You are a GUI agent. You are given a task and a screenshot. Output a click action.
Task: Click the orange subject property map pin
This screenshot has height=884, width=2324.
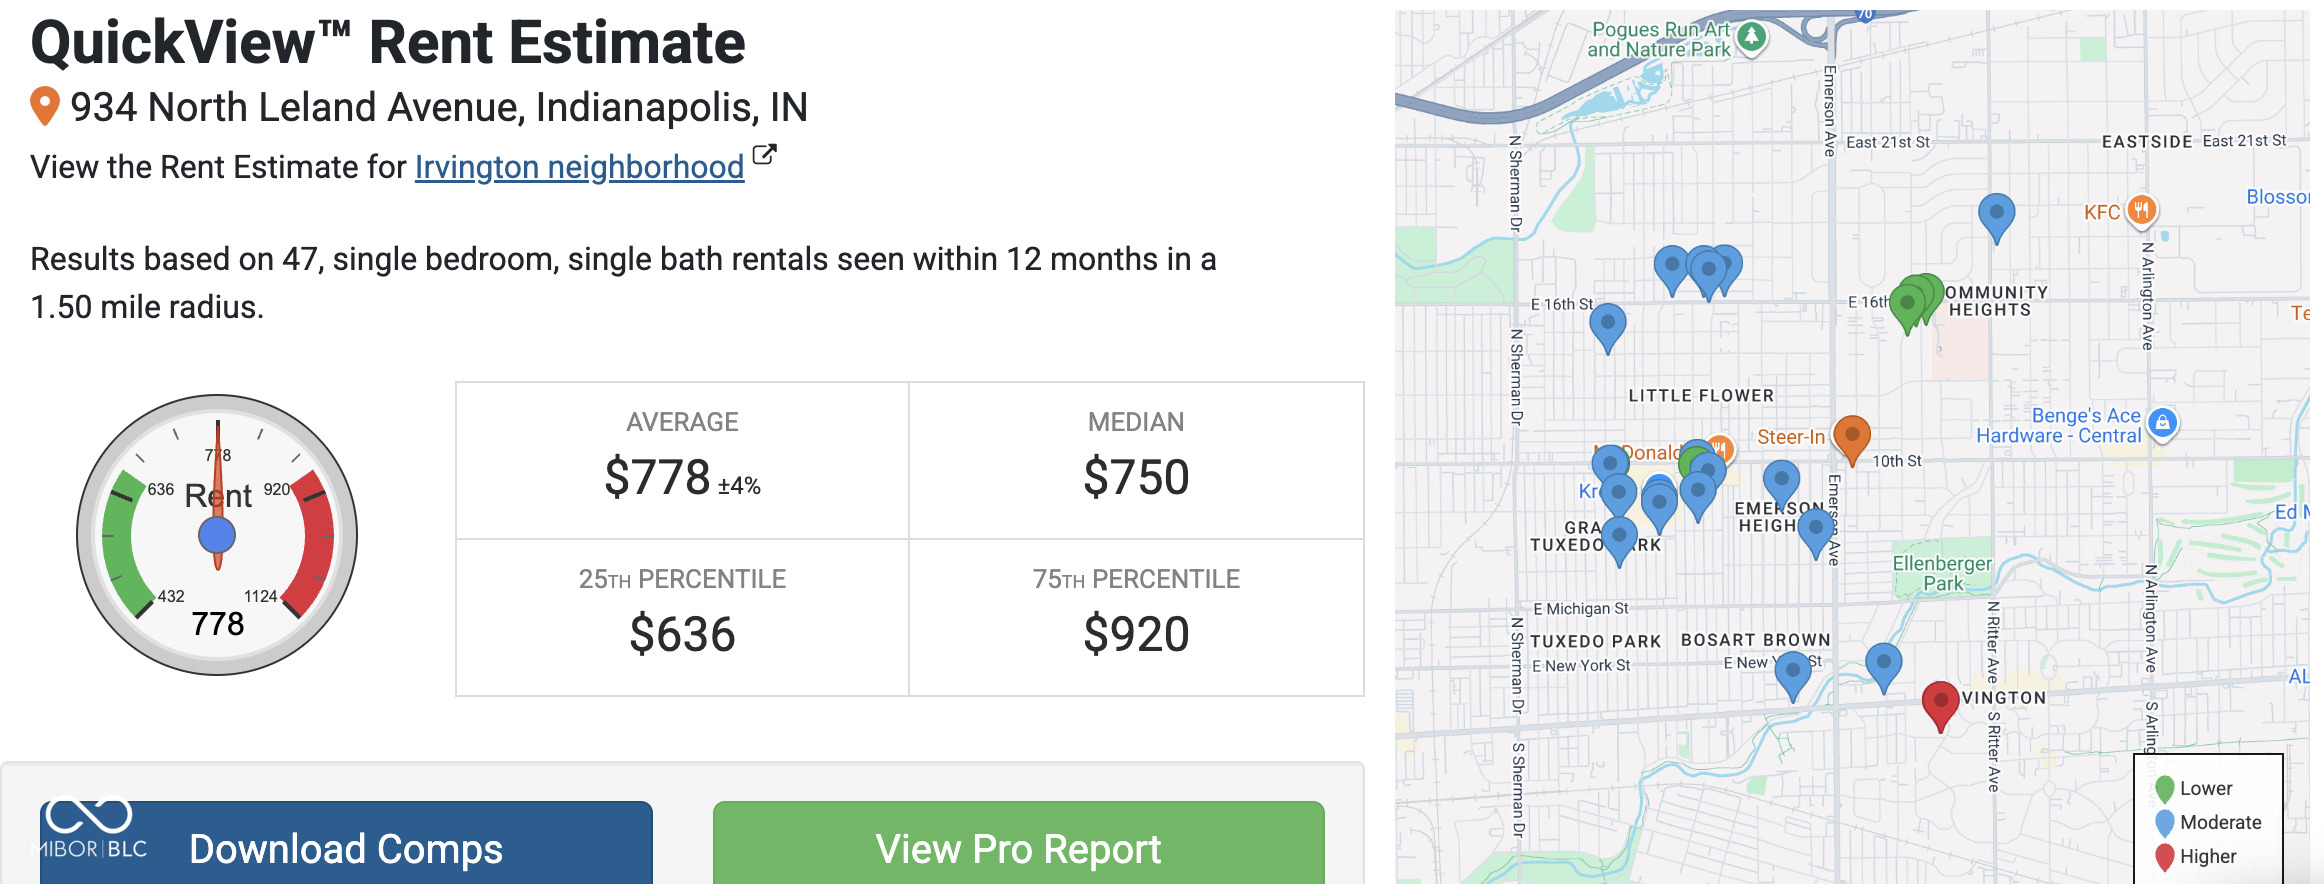click(1852, 436)
